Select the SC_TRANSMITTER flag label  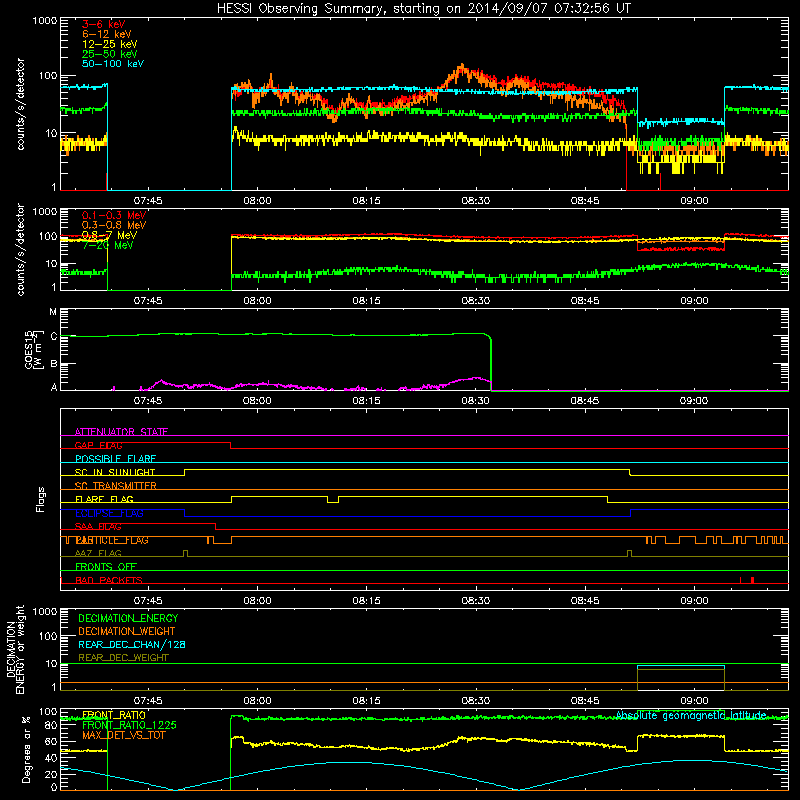(x=116, y=486)
